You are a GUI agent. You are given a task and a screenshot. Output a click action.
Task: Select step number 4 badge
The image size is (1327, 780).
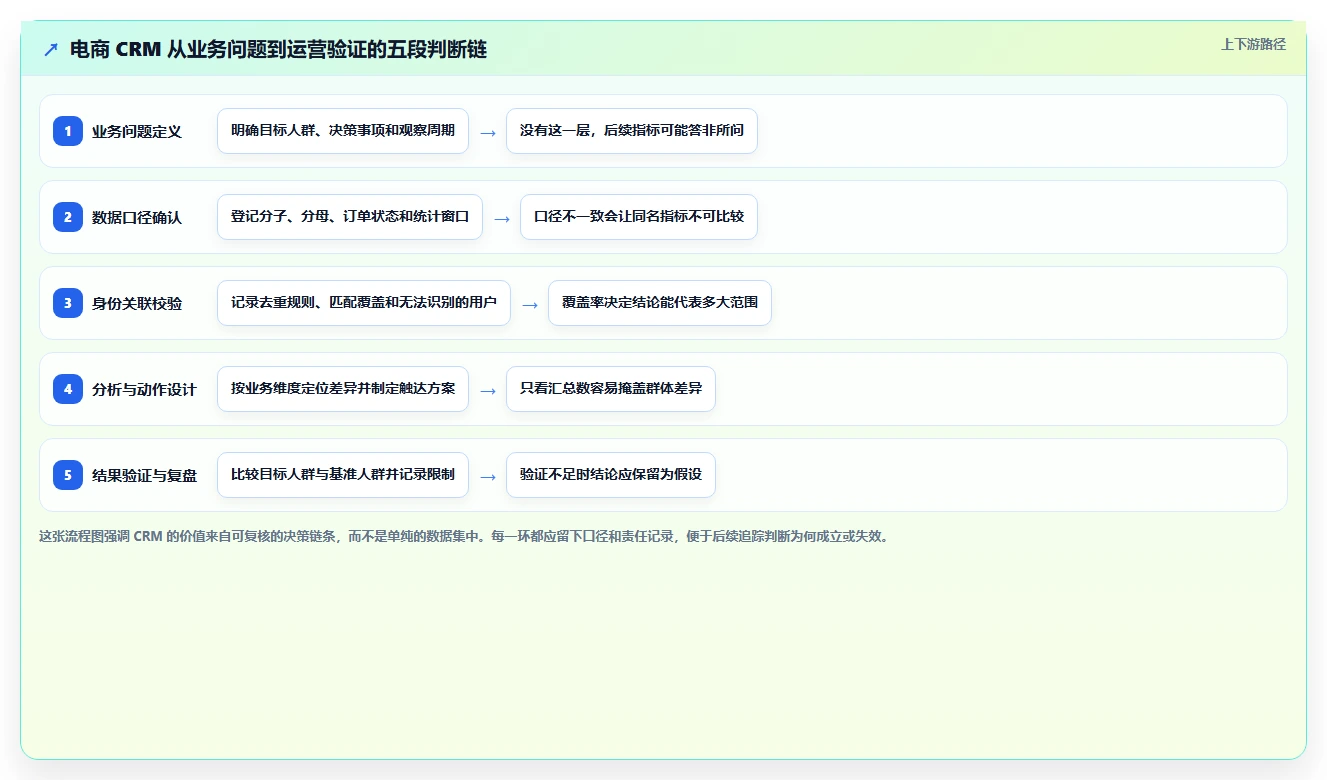pos(68,389)
